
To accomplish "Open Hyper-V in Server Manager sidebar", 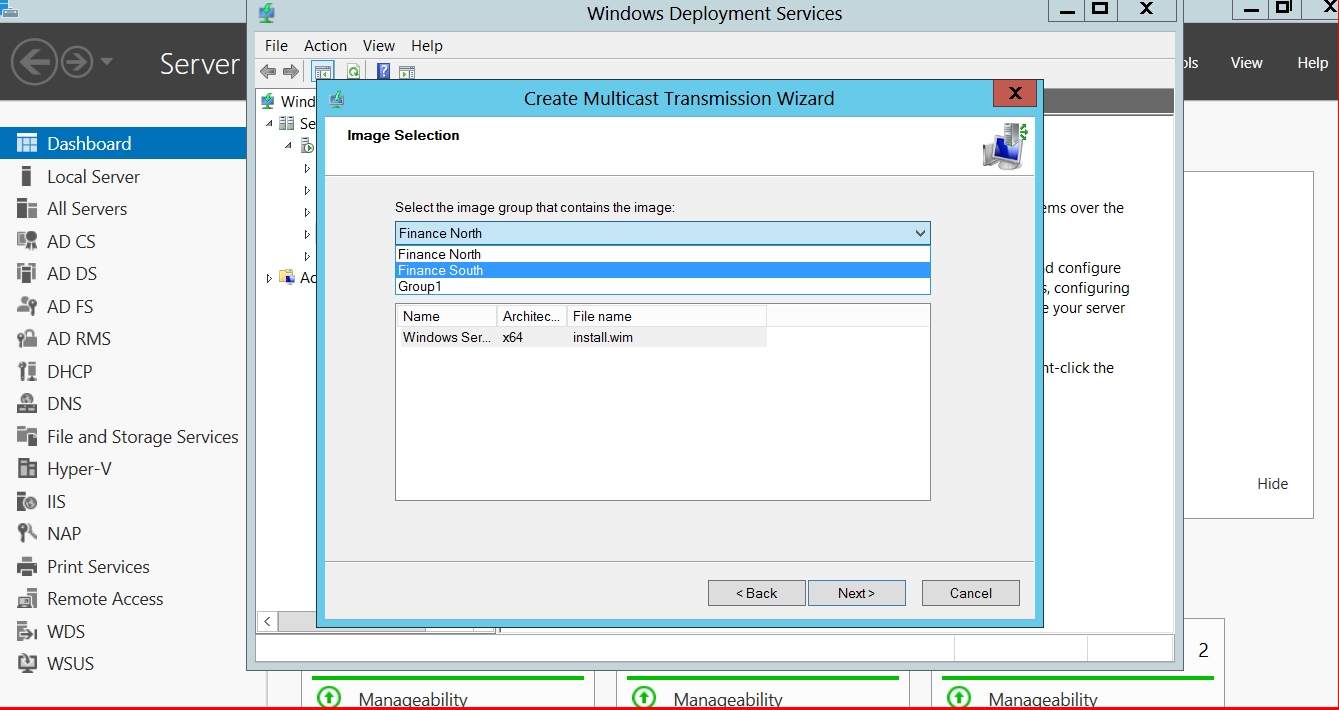I will click(x=79, y=469).
